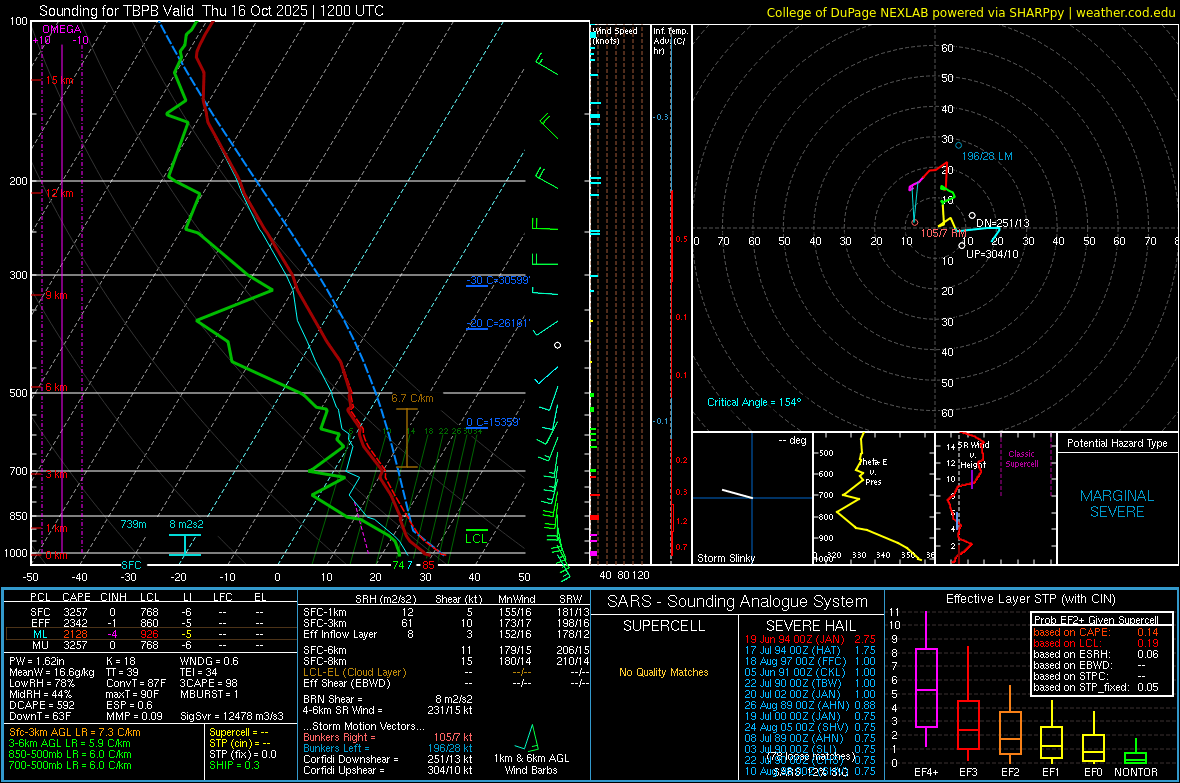Click the MARGINAL SEVERE hazard text
The height and width of the screenshot is (783, 1180).
1117,504
